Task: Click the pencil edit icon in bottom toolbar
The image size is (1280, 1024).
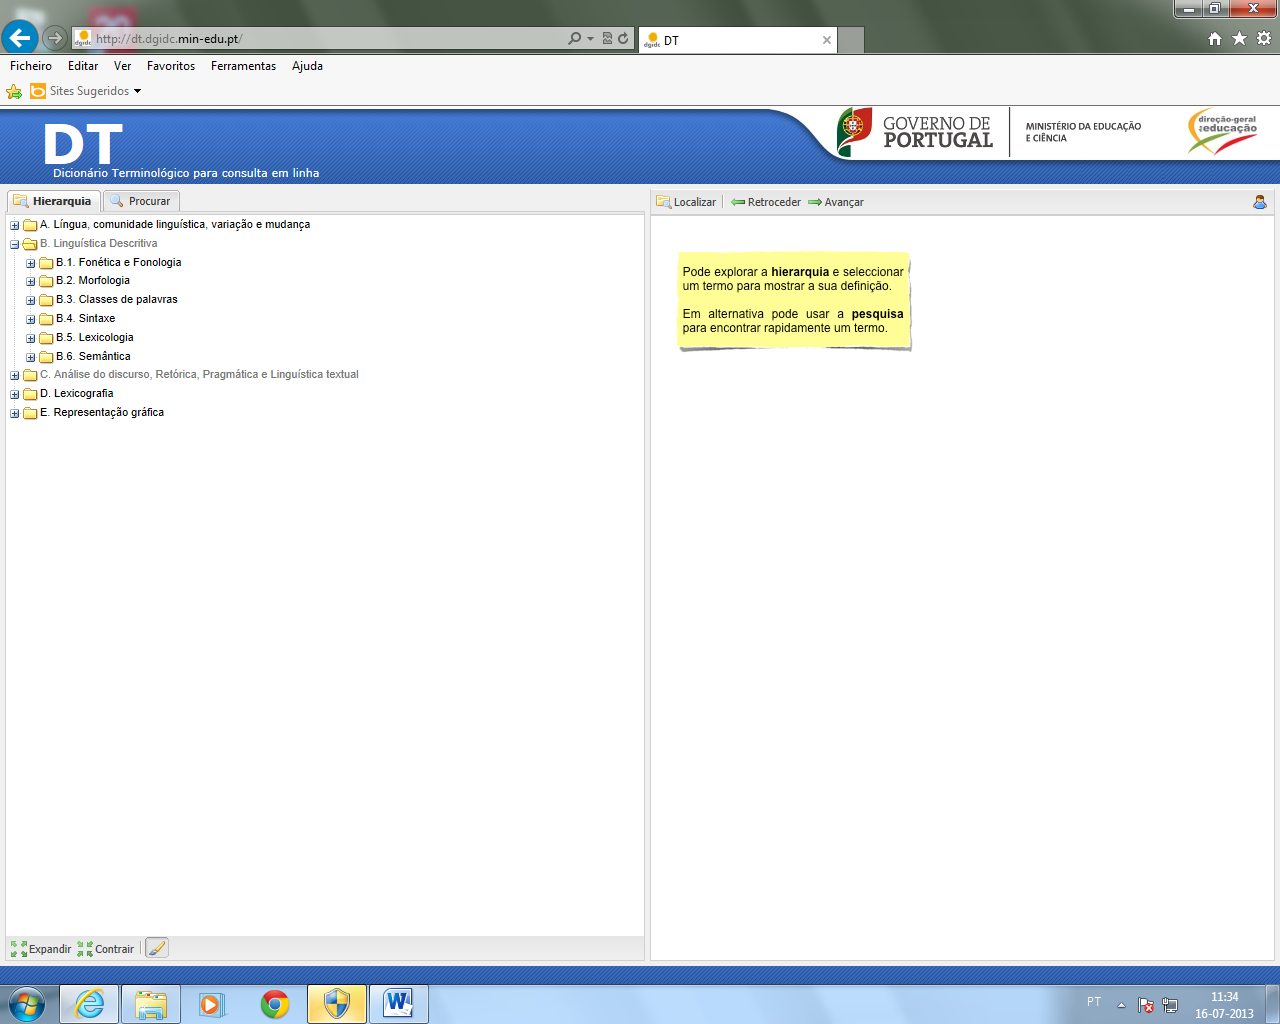Action: (x=157, y=948)
